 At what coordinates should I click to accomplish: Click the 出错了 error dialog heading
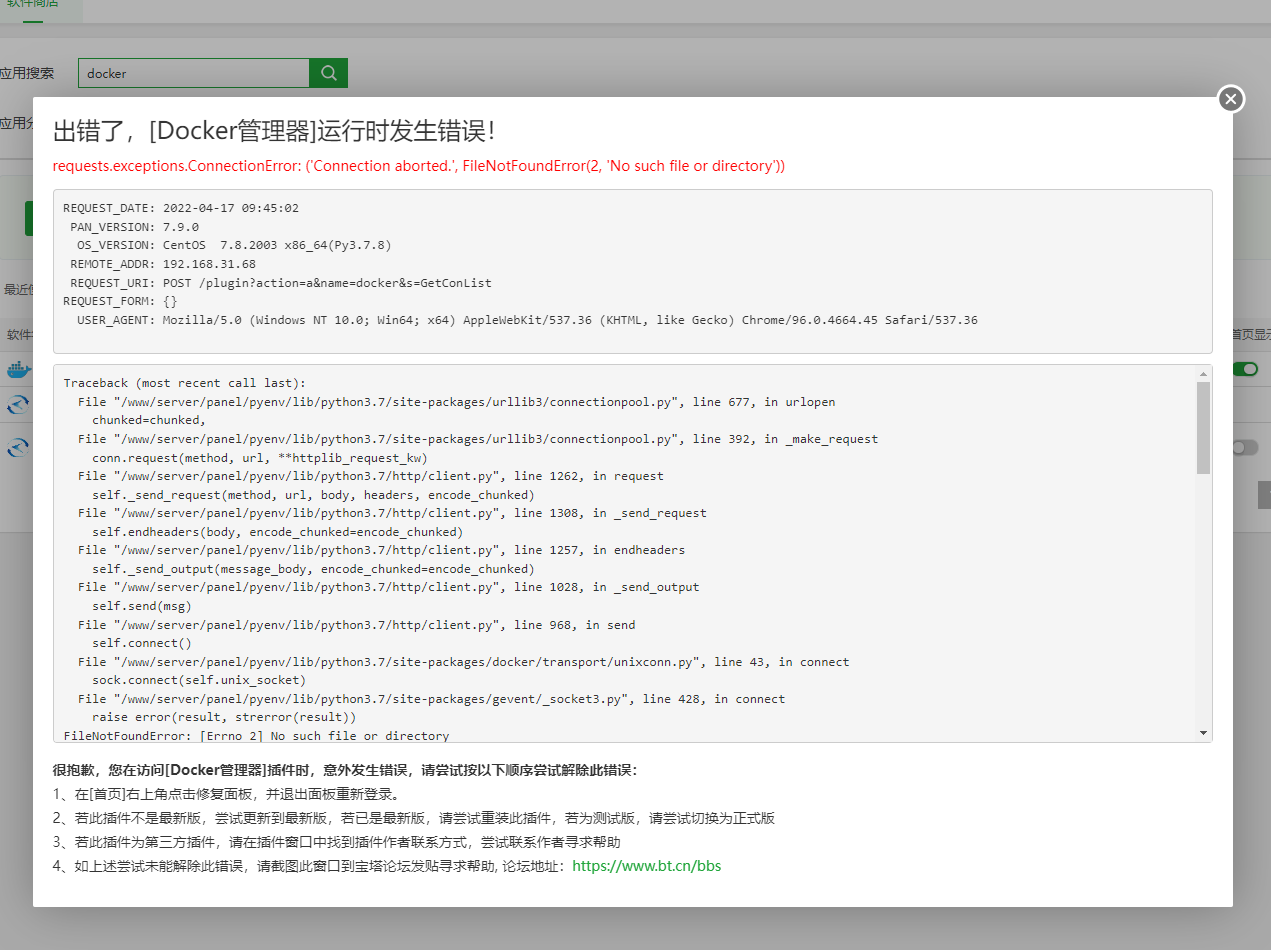pos(273,131)
